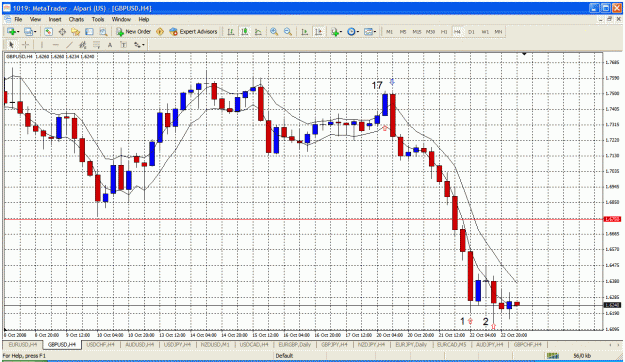Image resolution: width=625 pixels, height=362 pixels.
Task: Open the Help menu
Action: (144, 19)
